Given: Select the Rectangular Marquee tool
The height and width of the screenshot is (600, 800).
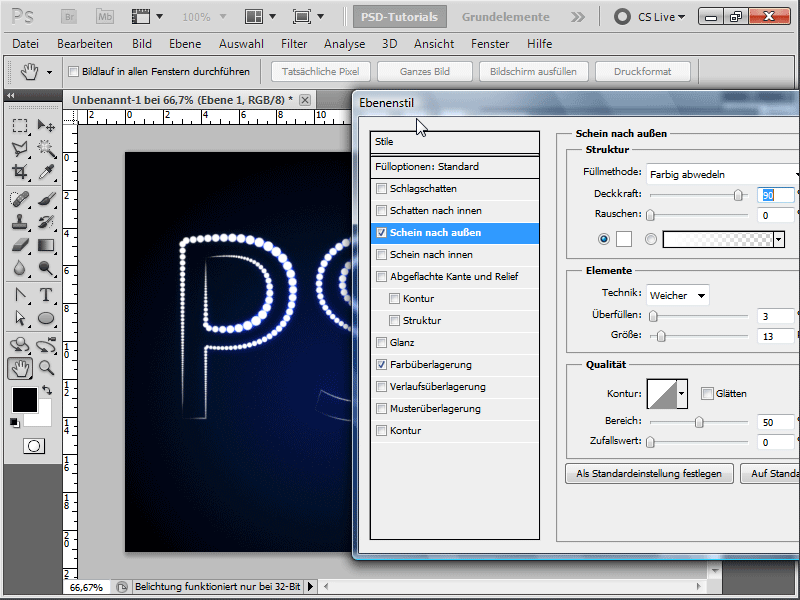Looking at the screenshot, I should tap(20, 125).
